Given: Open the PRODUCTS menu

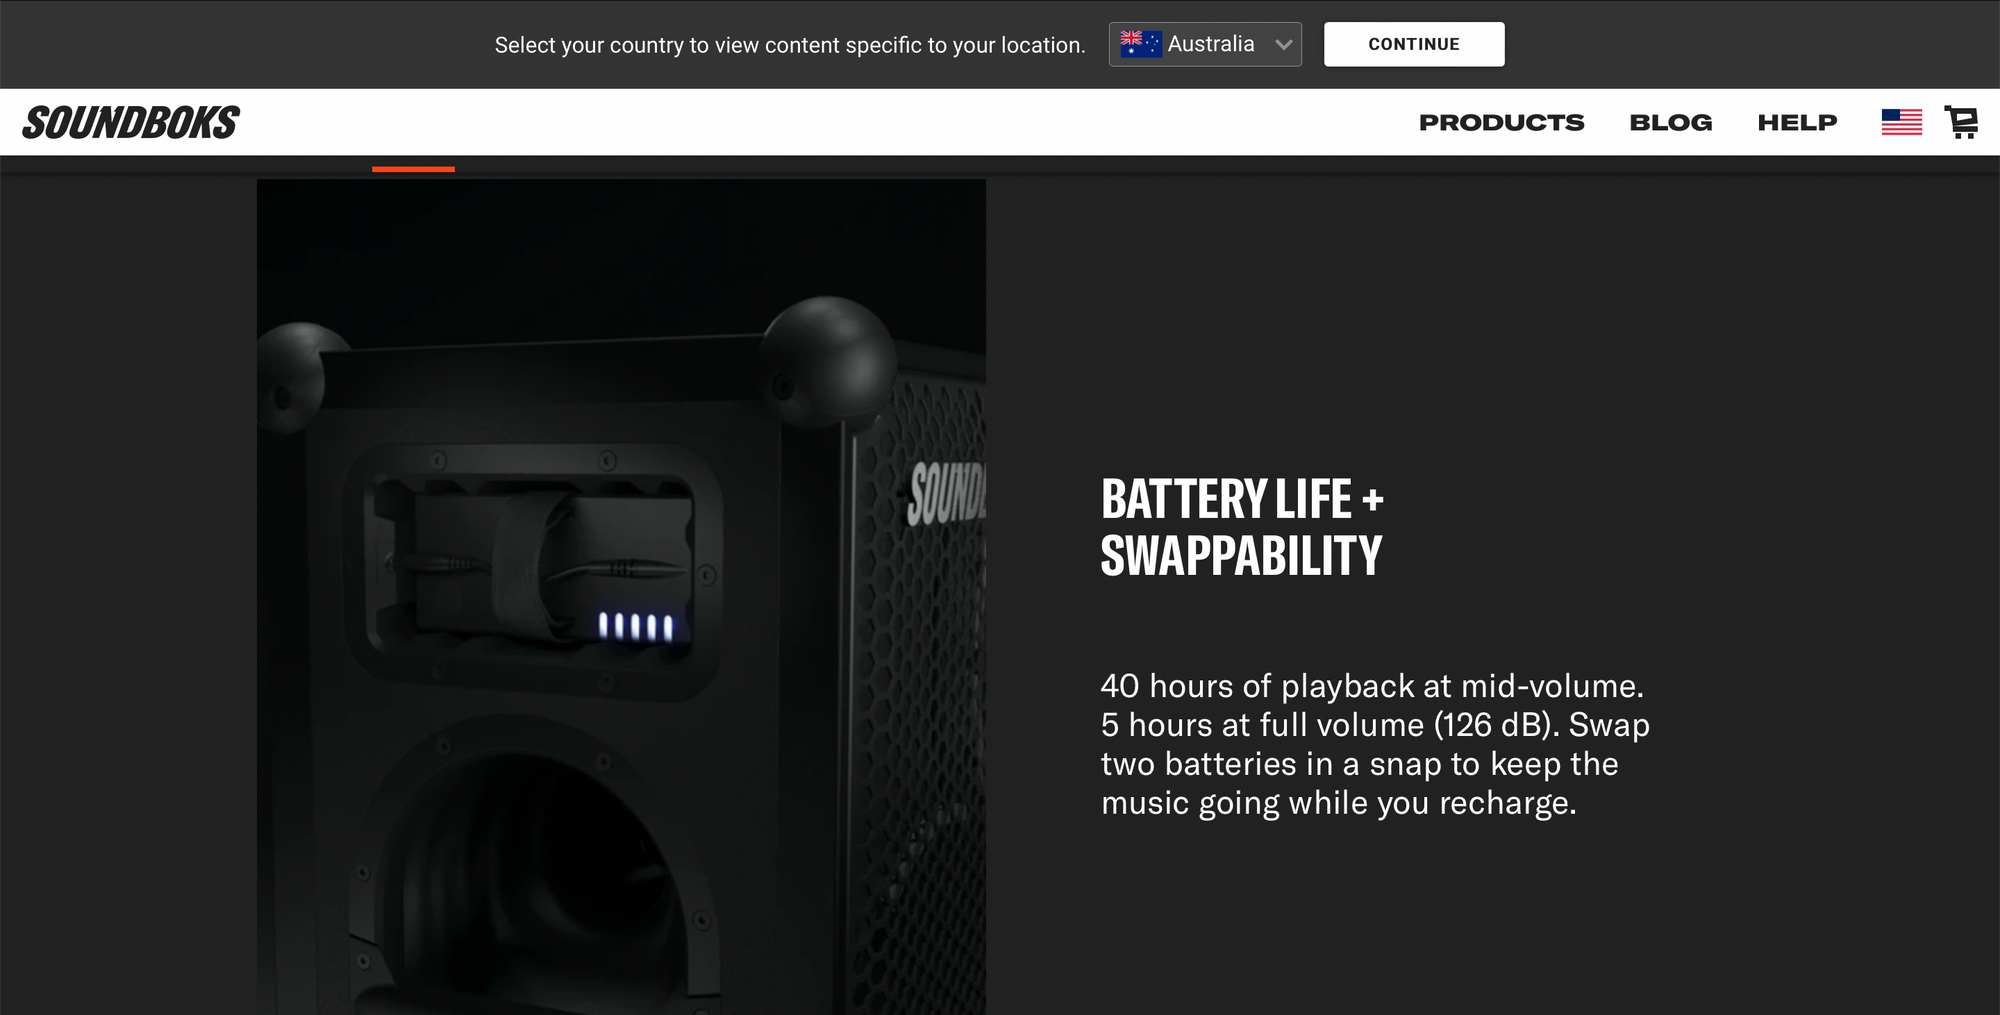Looking at the screenshot, I should click(x=1502, y=122).
